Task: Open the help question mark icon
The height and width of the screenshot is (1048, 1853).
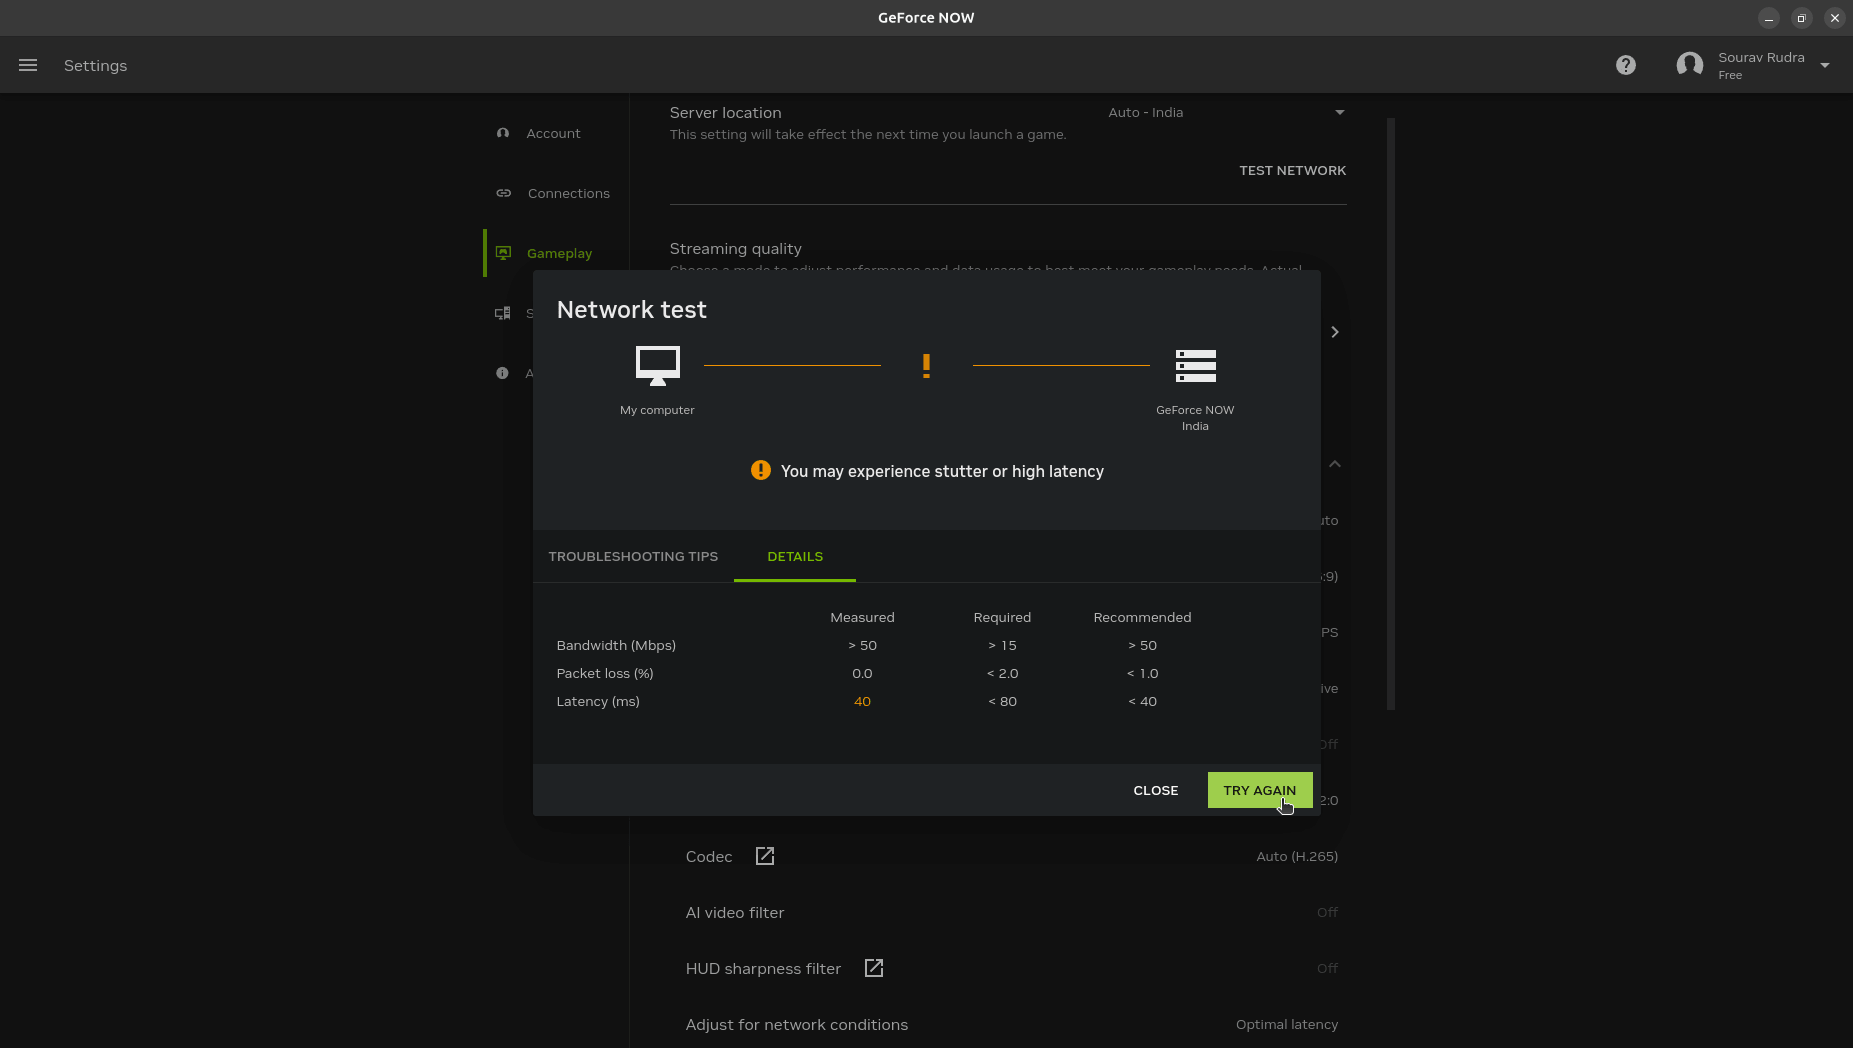Action: (x=1626, y=65)
